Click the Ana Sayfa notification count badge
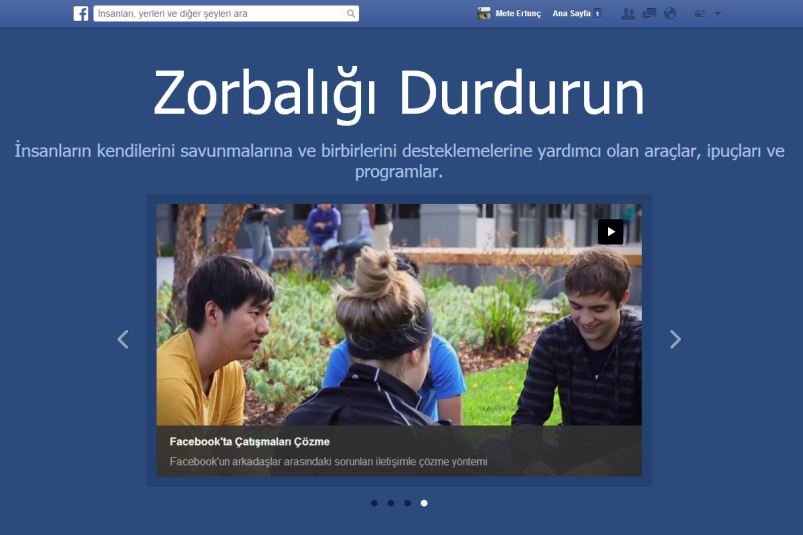 pyautogui.click(x=597, y=14)
